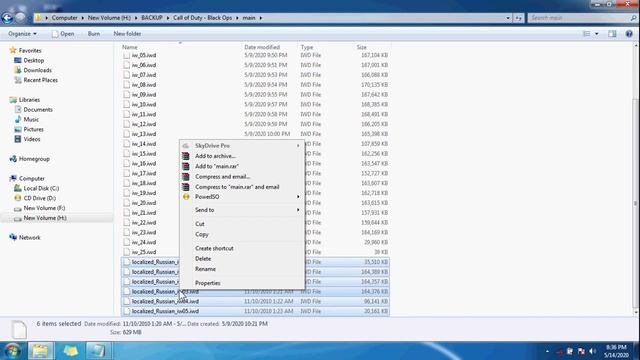Select Computer in the navigation pane
This screenshot has width=640, height=360.
(x=32, y=178)
